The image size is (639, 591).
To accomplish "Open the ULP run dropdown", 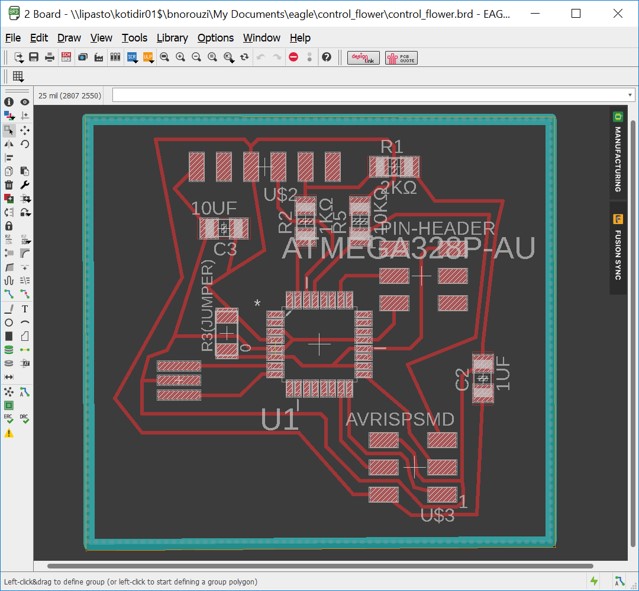I will pyautogui.click(x=148, y=57).
